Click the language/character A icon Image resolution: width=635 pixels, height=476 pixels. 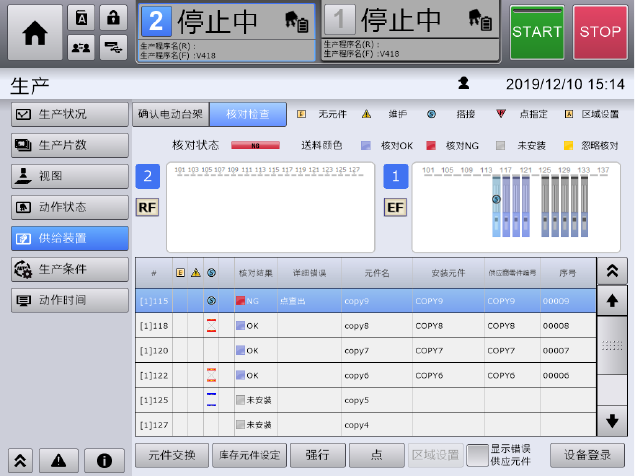pyautogui.click(x=81, y=18)
